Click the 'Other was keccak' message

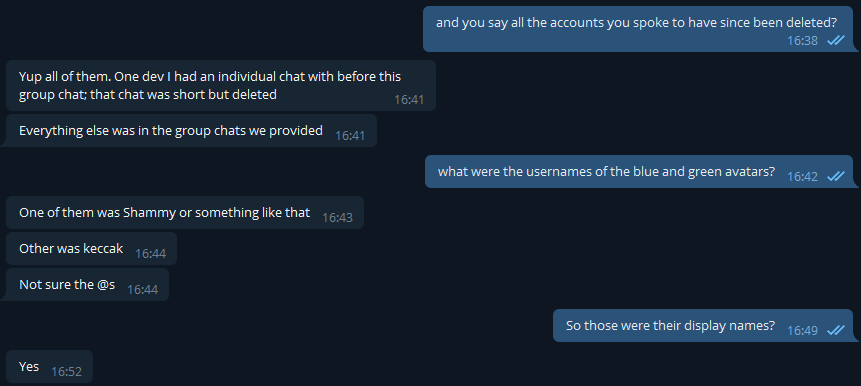(91, 249)
